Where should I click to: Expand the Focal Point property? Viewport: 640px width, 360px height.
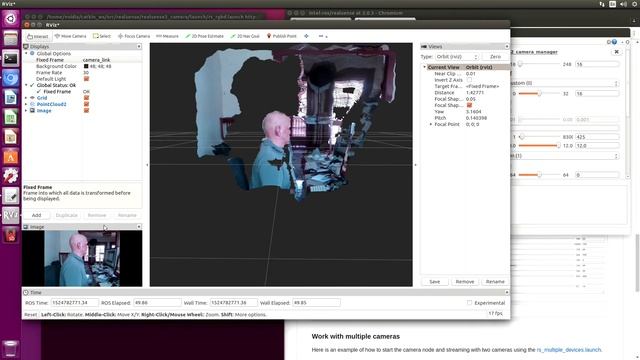coord(431,124)
